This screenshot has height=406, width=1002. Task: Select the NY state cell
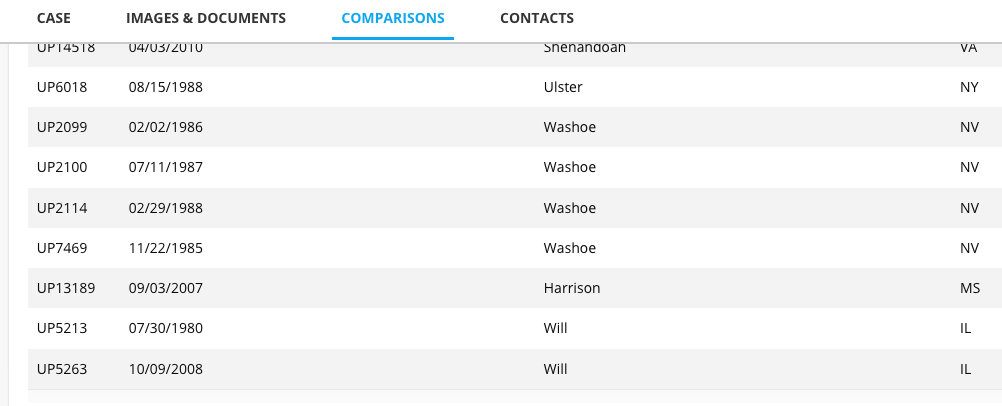click(x=968, y=87)
